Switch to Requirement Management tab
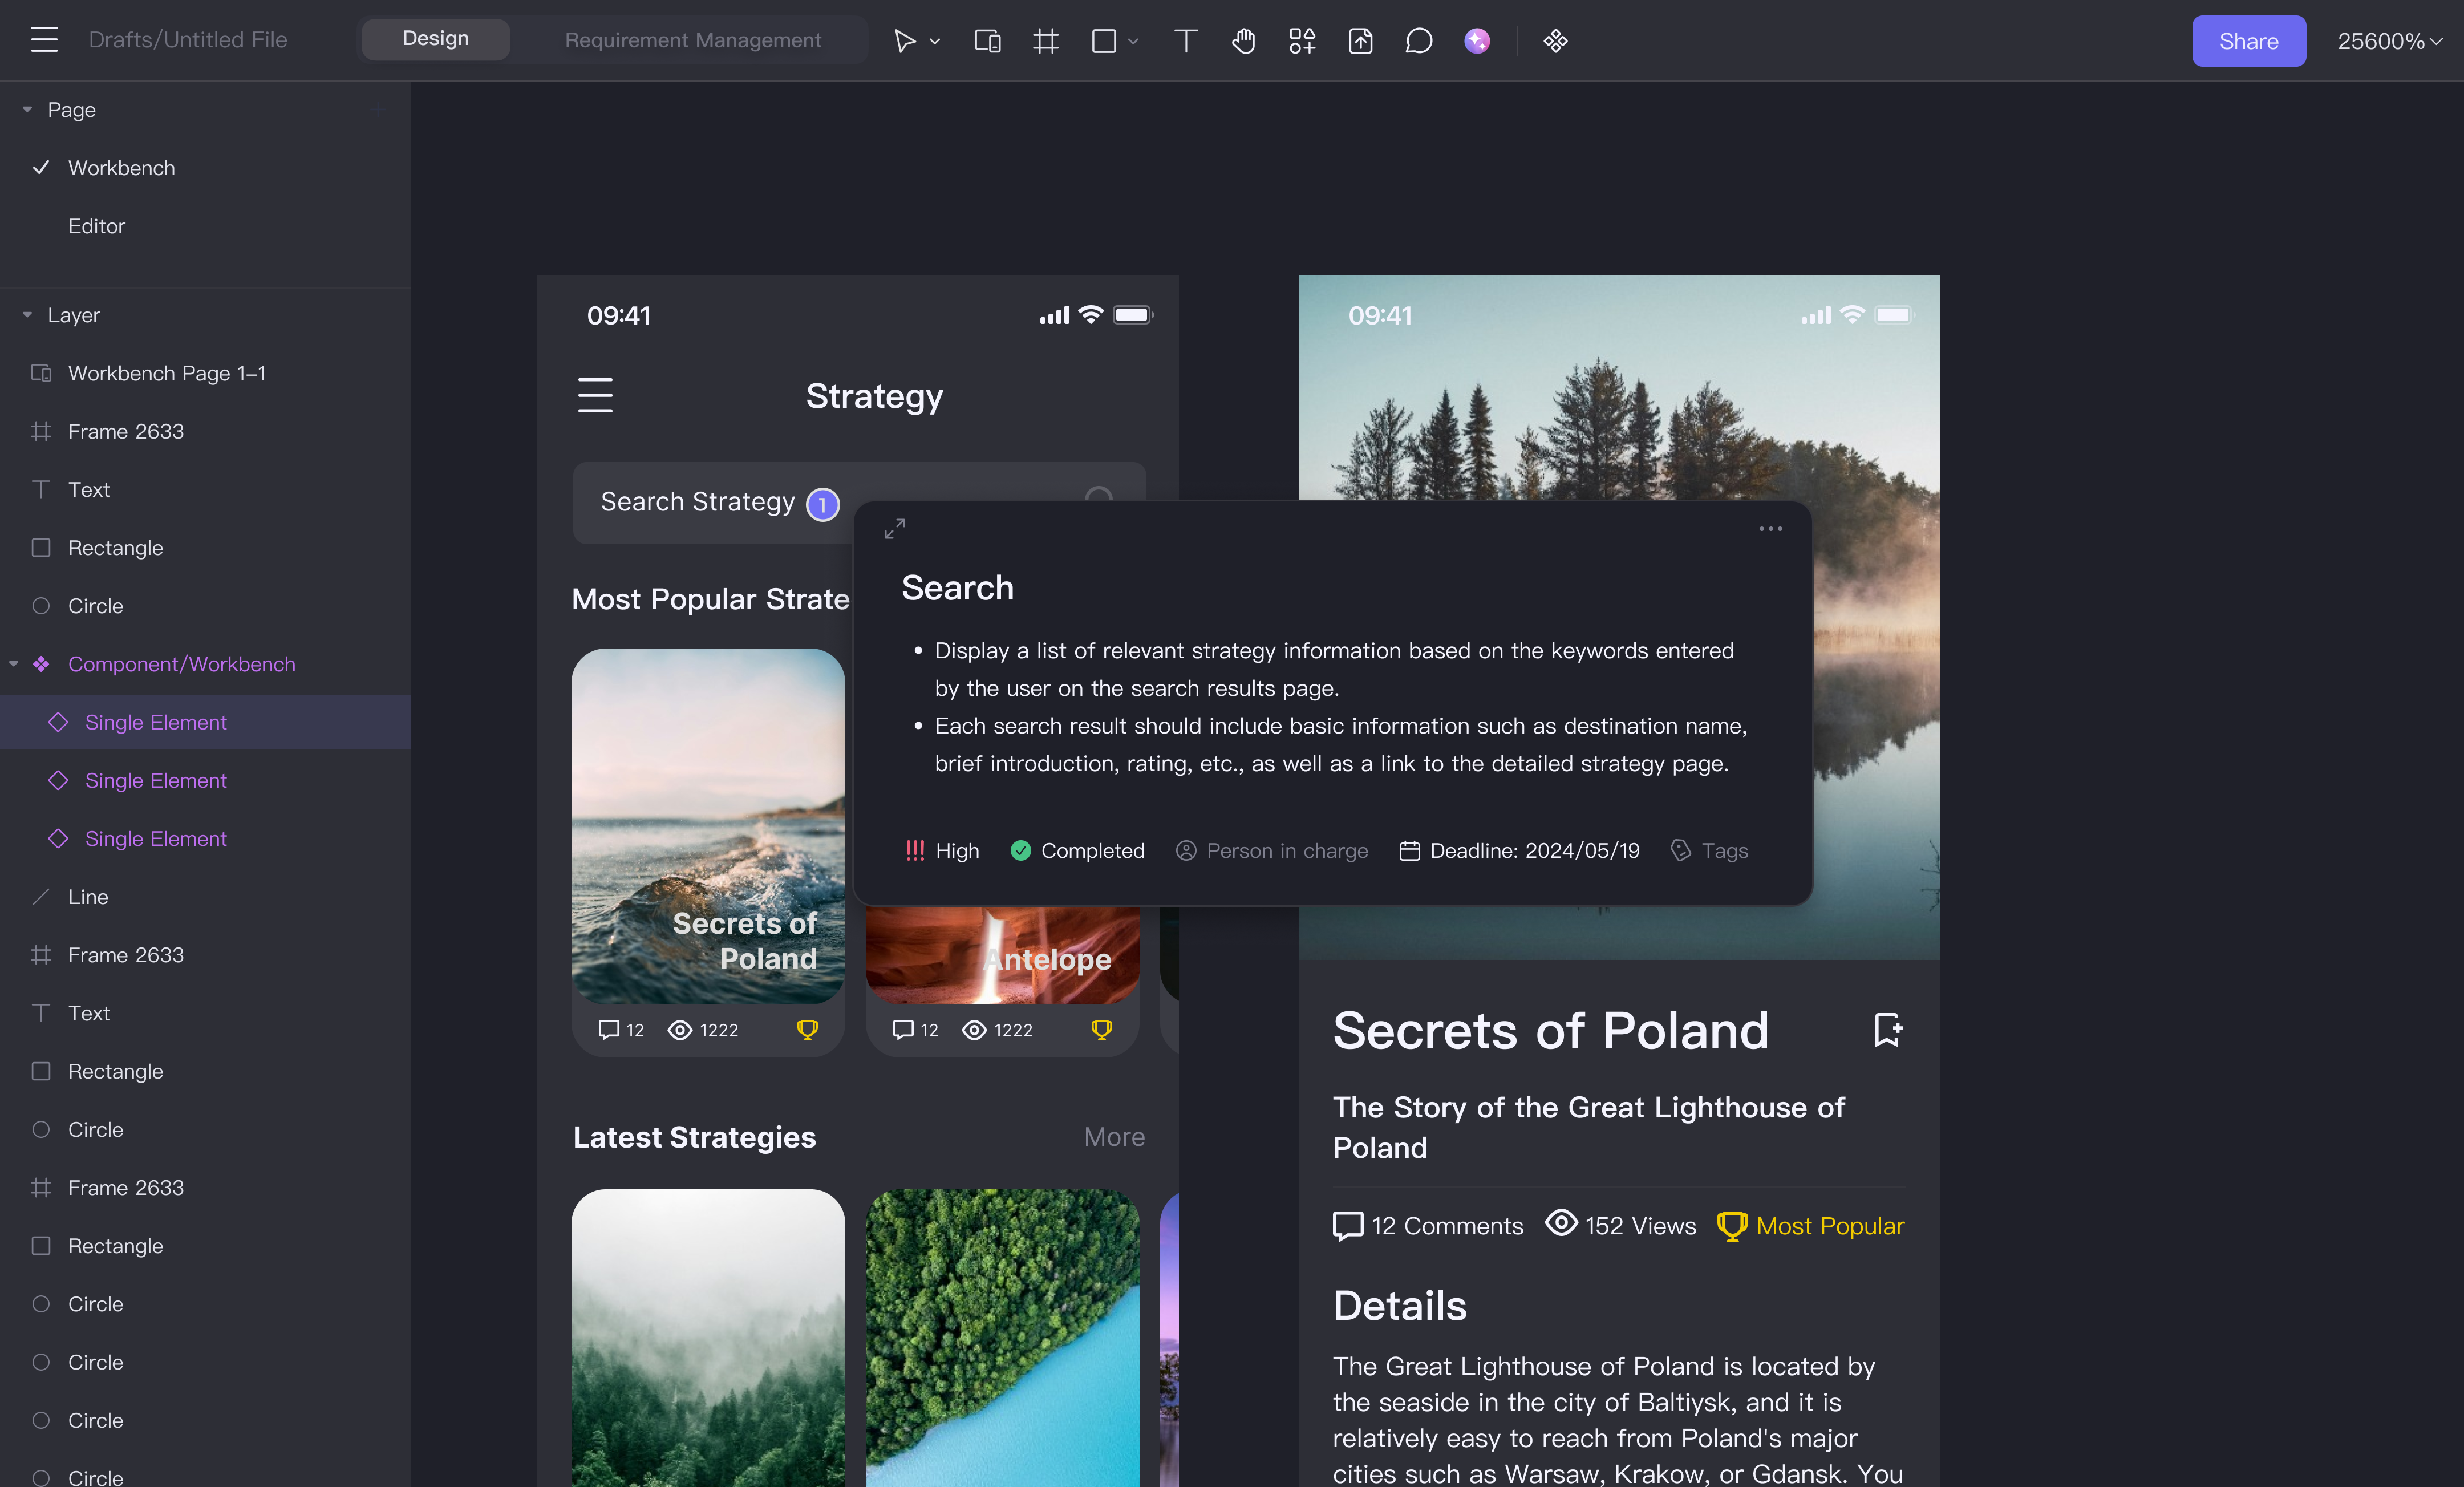 [x=692, y=40]
